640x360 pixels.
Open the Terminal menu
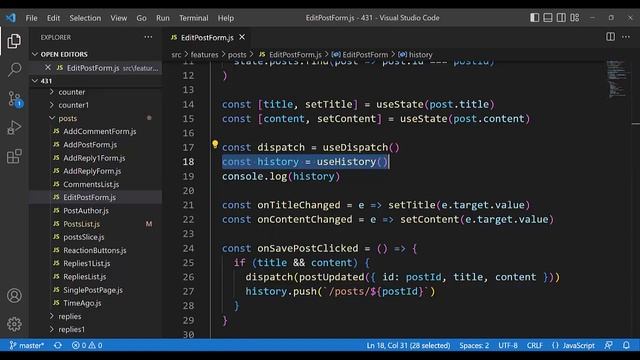pos(194,18)
